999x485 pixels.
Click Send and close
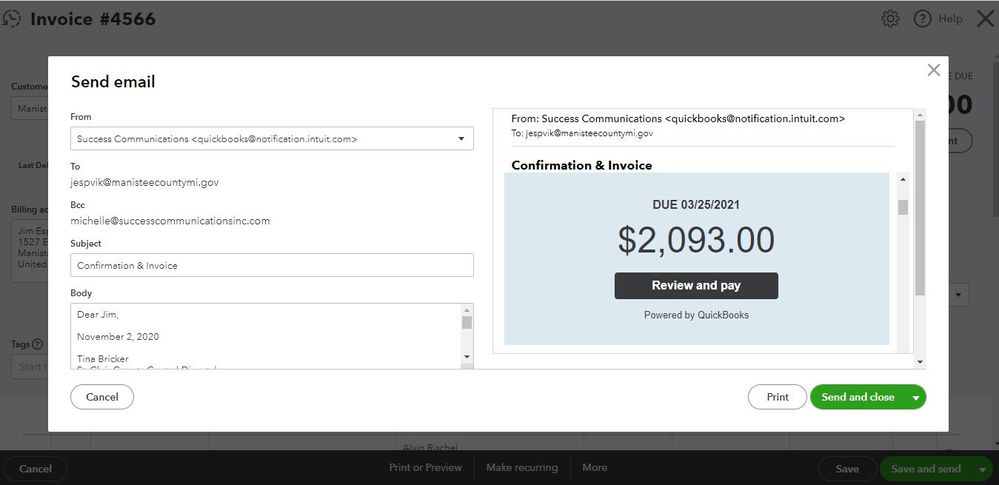(858, 397)
